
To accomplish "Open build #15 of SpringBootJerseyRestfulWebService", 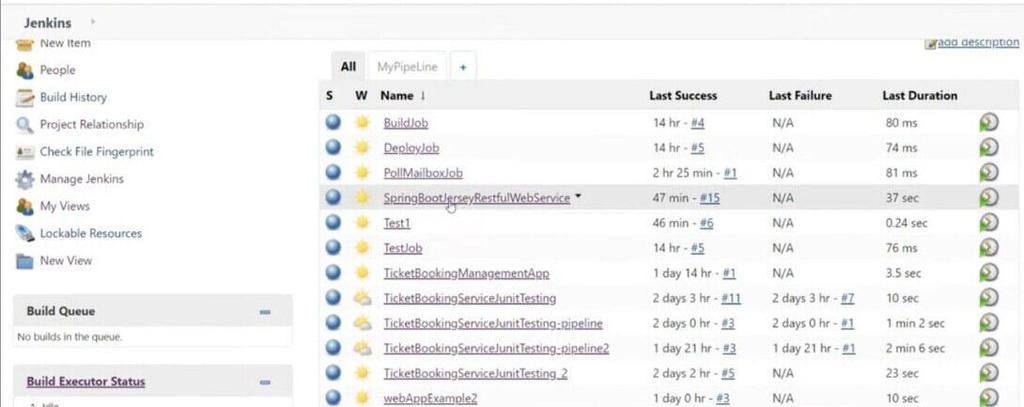I will pyautogui.click(x=710, y=198).
